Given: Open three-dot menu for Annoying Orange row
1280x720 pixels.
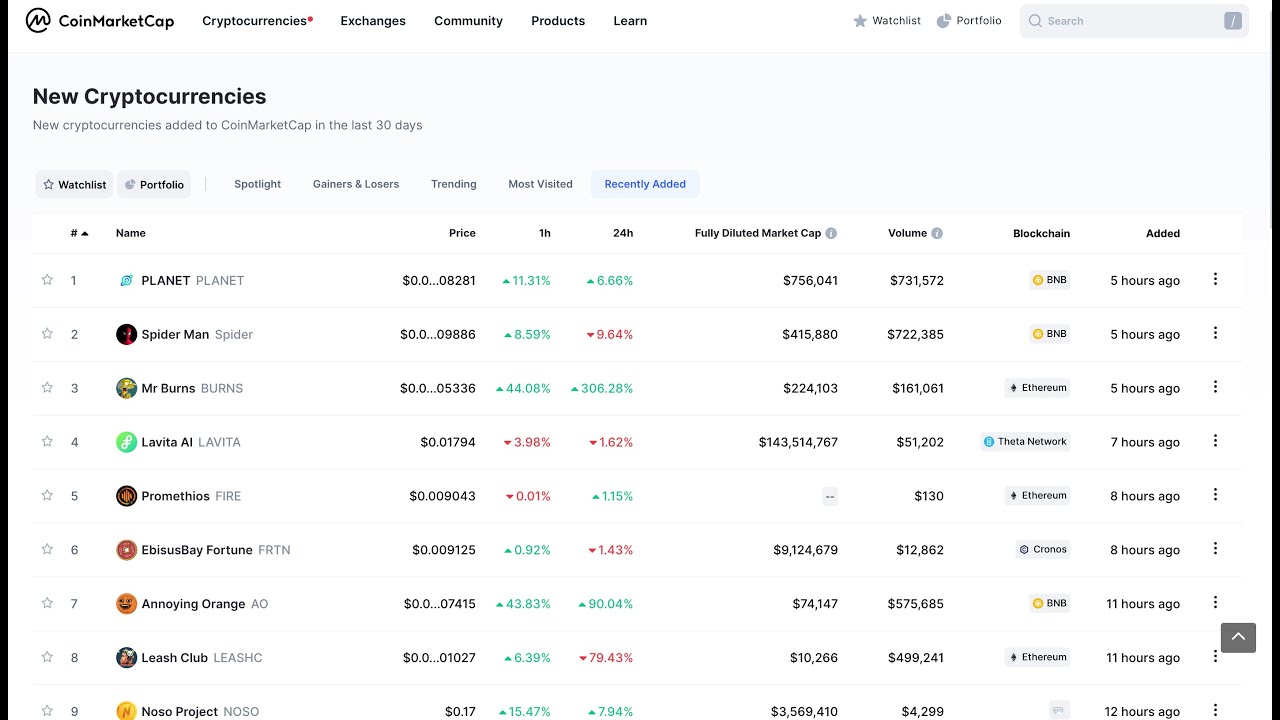Looking at the screenshot, I should click(x=1215, y=604).
